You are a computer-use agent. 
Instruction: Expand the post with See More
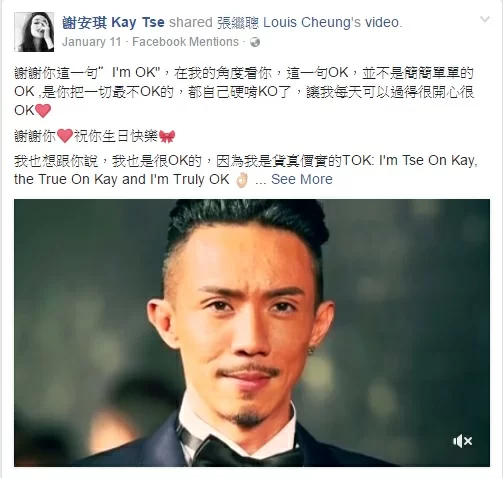tap(302, 179)
